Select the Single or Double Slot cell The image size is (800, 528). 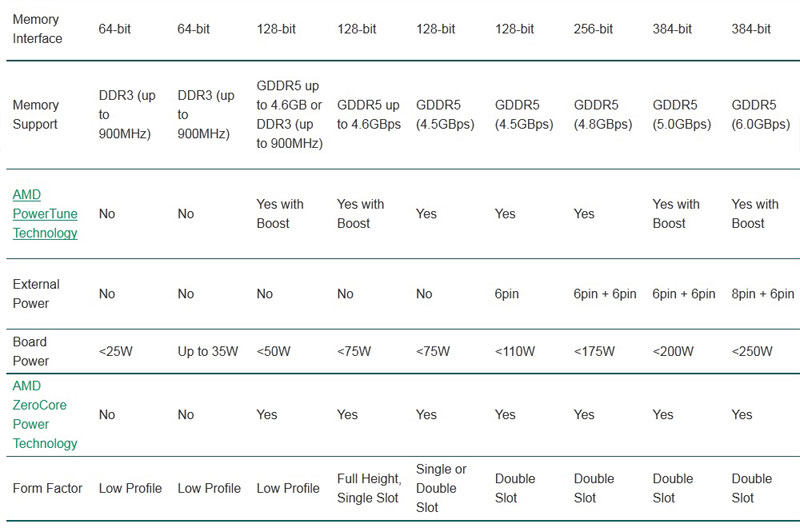(441, 488)
